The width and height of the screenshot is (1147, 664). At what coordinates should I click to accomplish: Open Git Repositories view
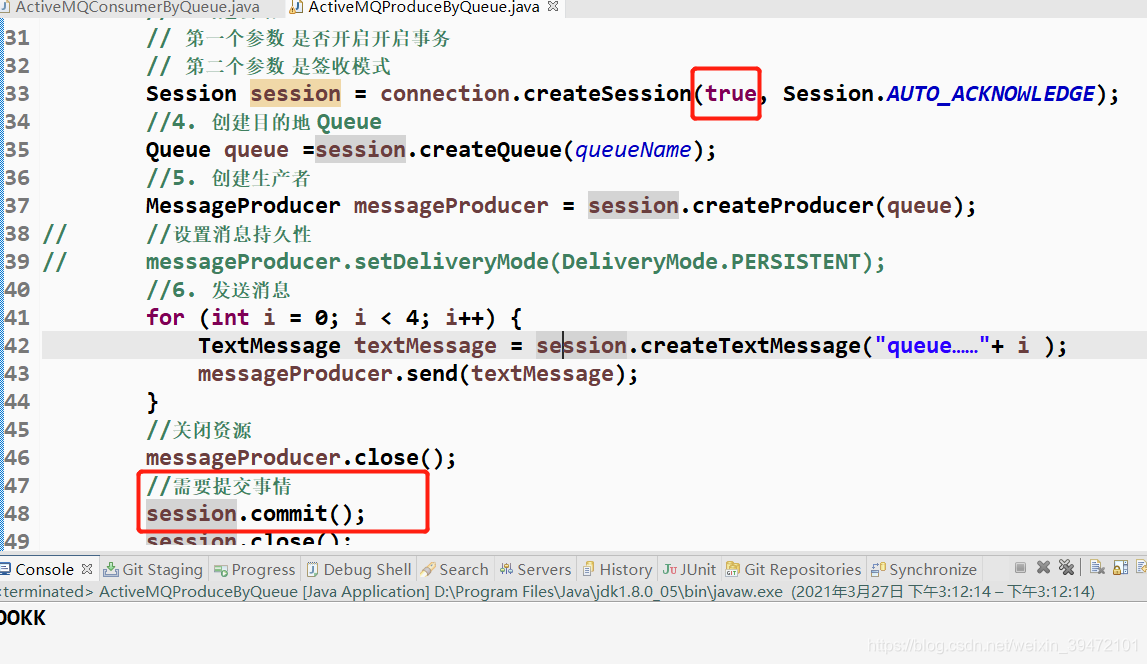(794, 569)
